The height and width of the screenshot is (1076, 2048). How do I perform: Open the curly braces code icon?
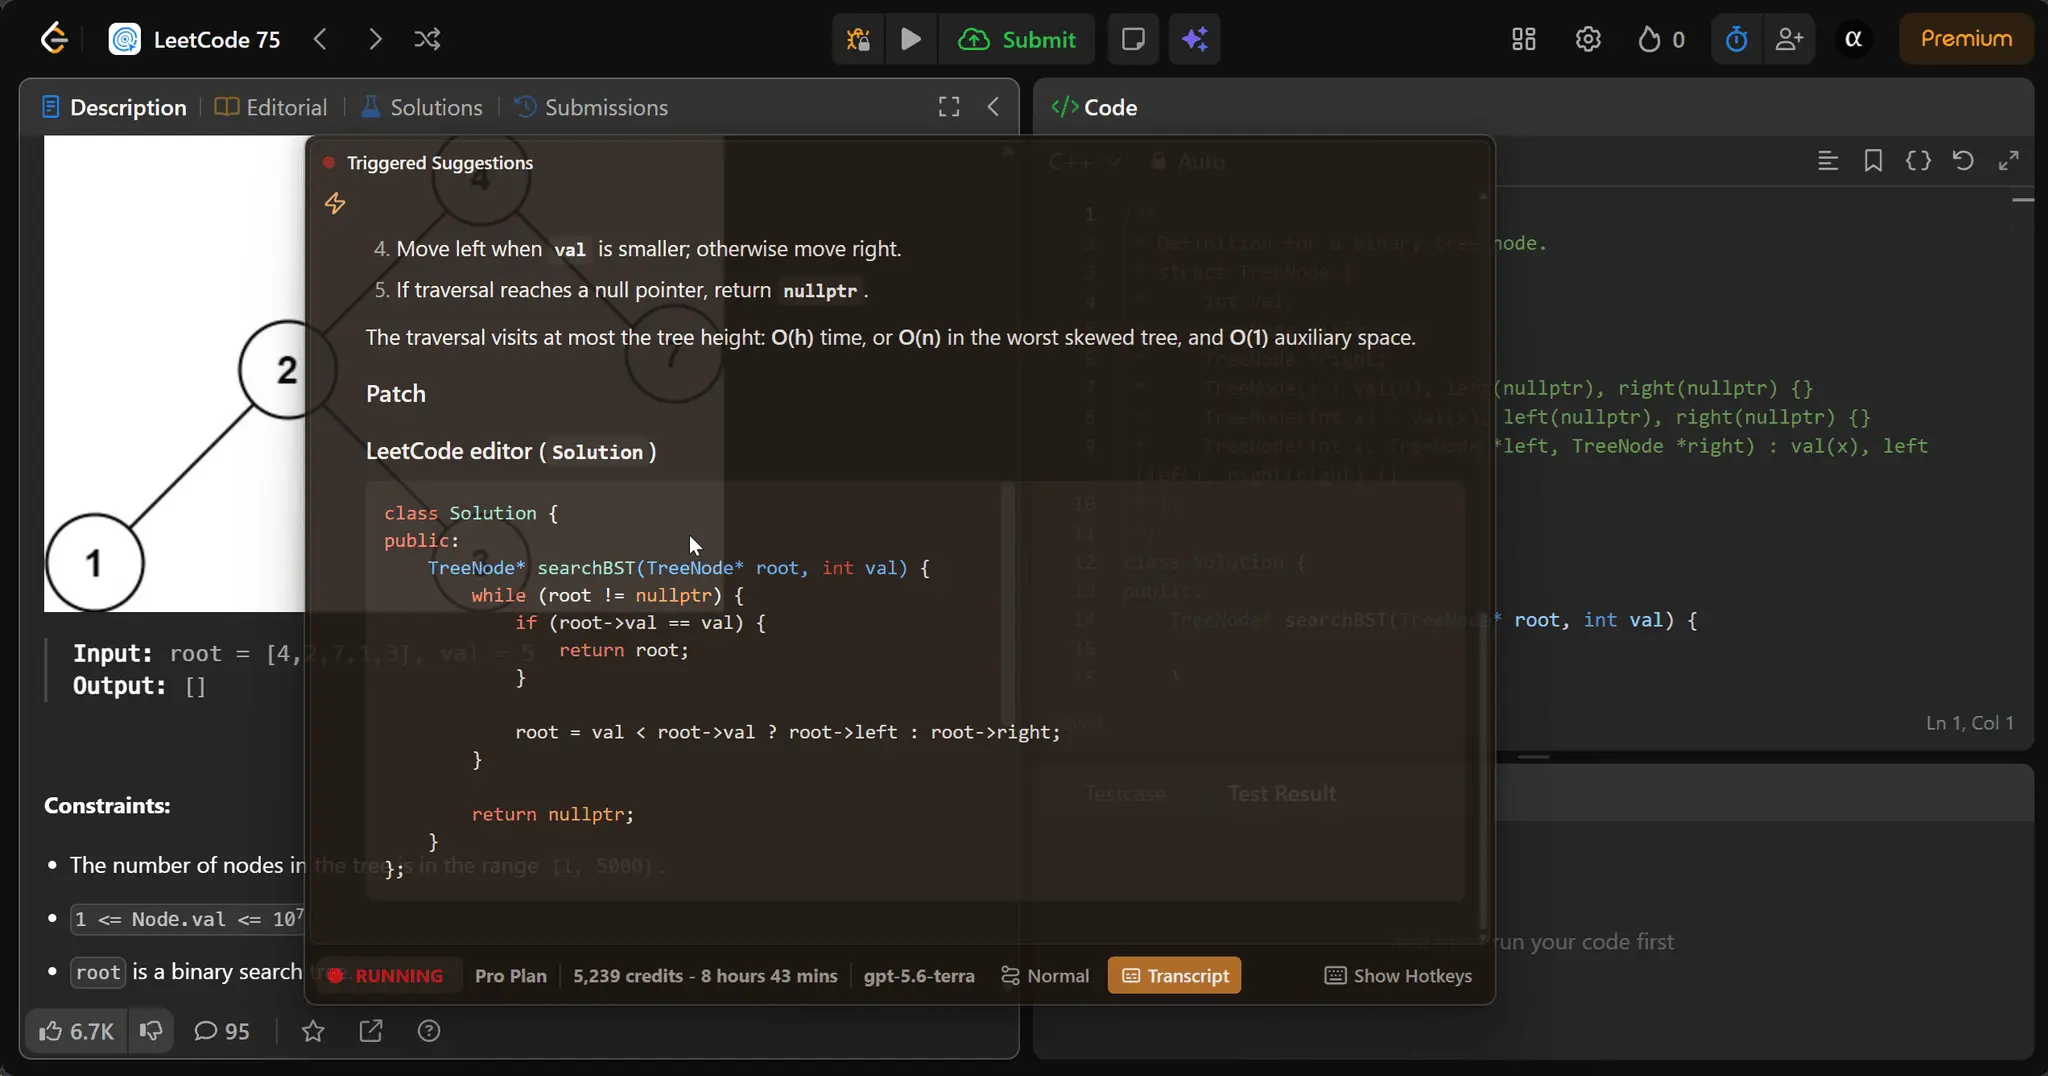(1918, 161)
